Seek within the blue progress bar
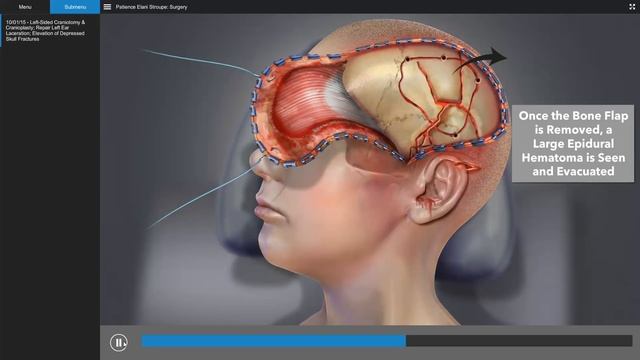640x360 pixels. [x=273, y=341]
